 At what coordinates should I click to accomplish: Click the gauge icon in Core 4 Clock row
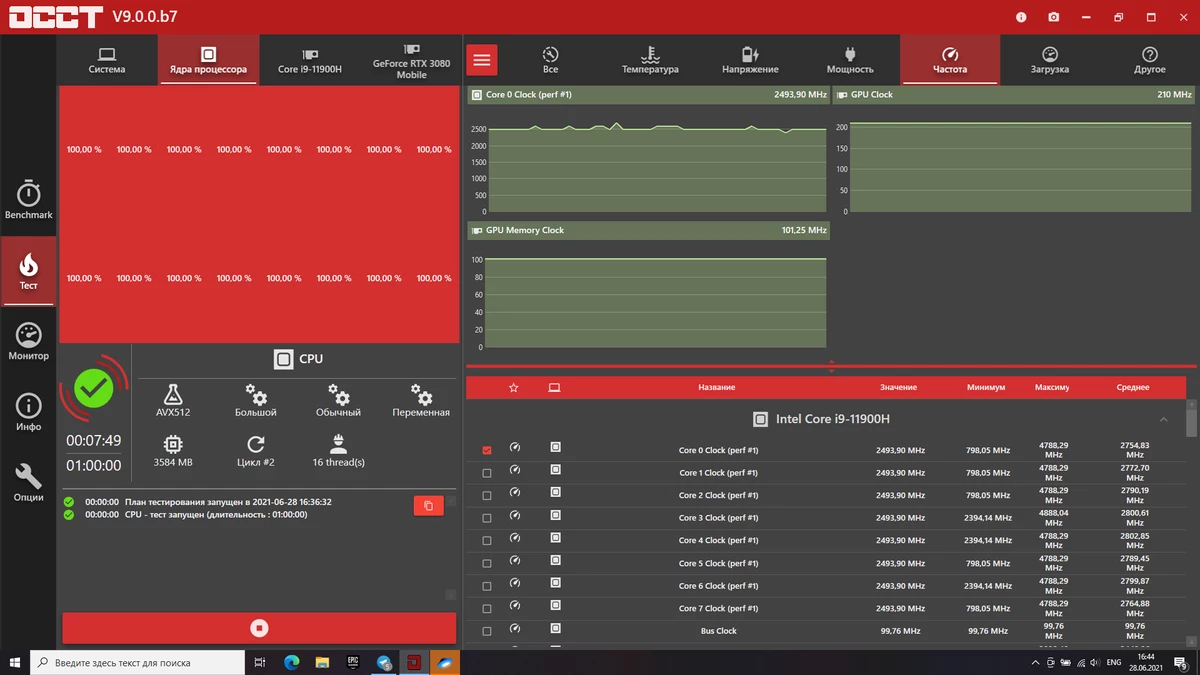515,538
